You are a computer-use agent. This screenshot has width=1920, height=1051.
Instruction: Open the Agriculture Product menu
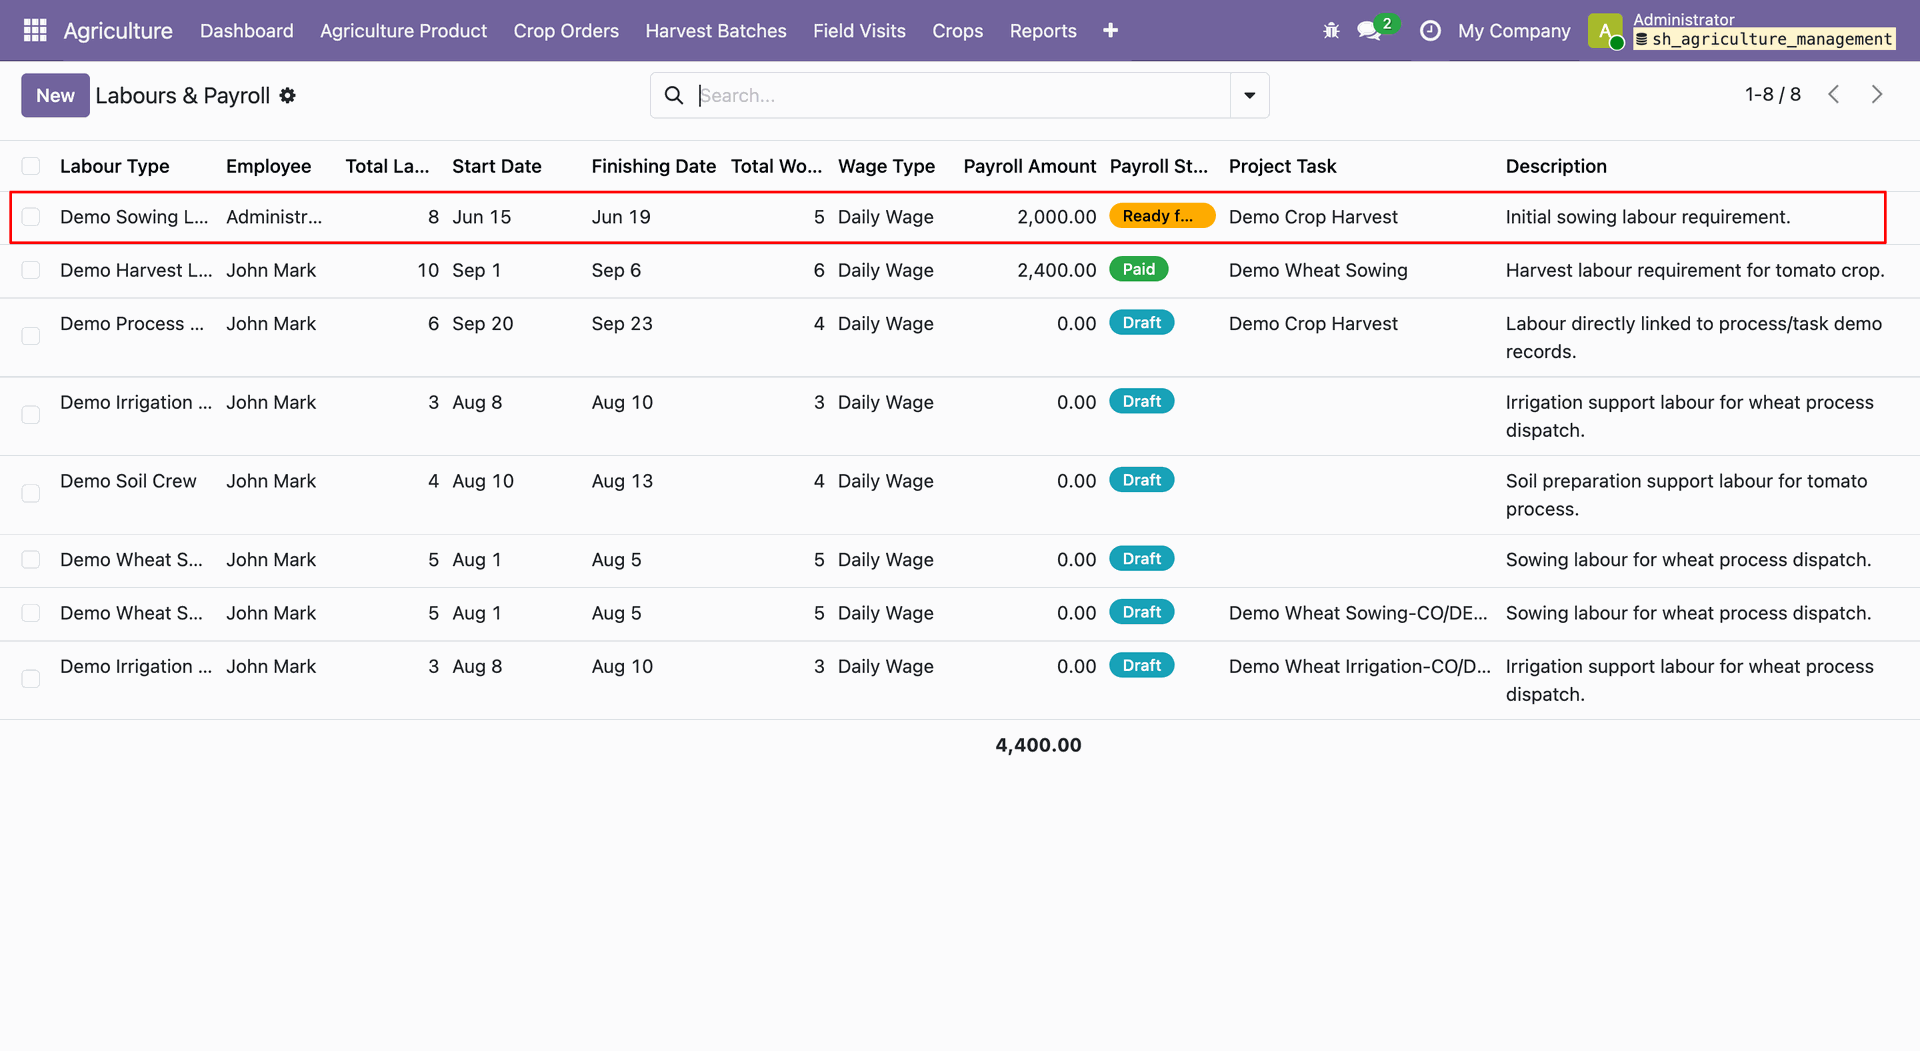404,31
